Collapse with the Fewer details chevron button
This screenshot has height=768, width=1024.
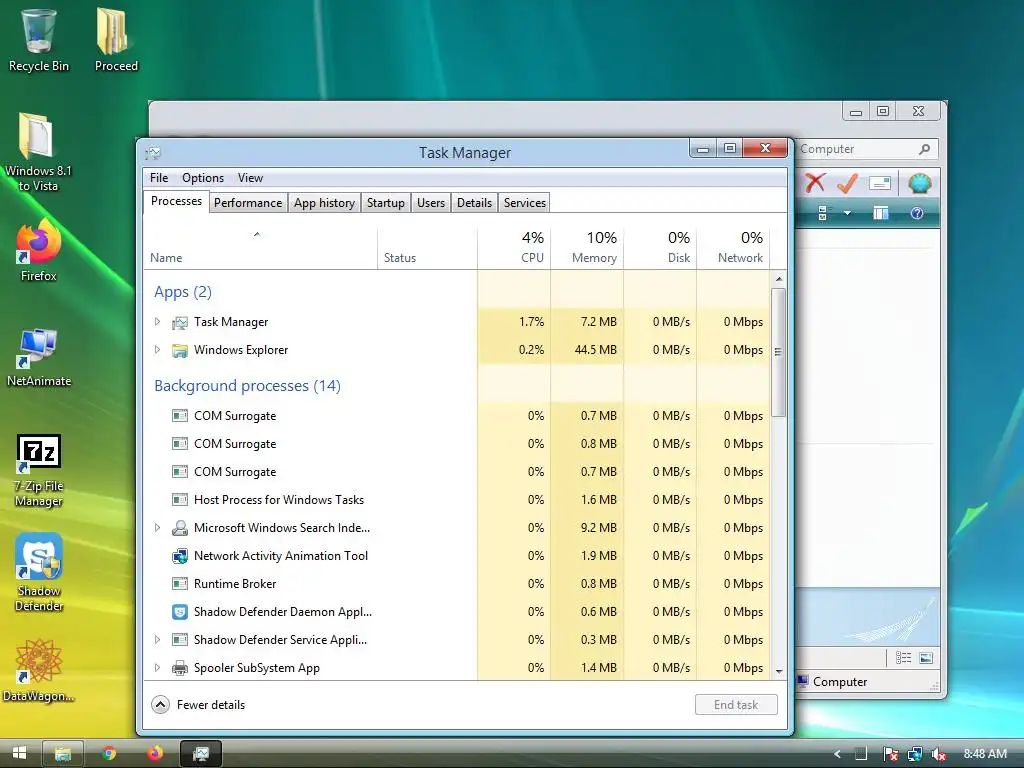160,705
